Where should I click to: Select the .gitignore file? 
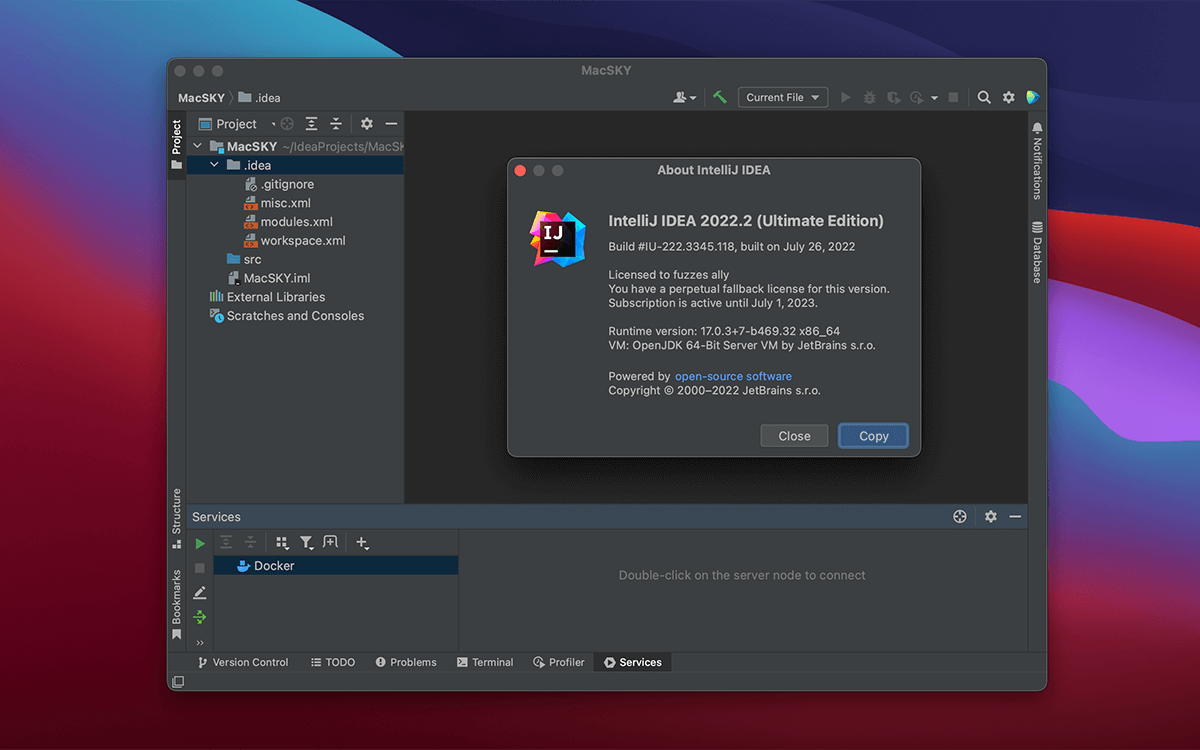279,184
